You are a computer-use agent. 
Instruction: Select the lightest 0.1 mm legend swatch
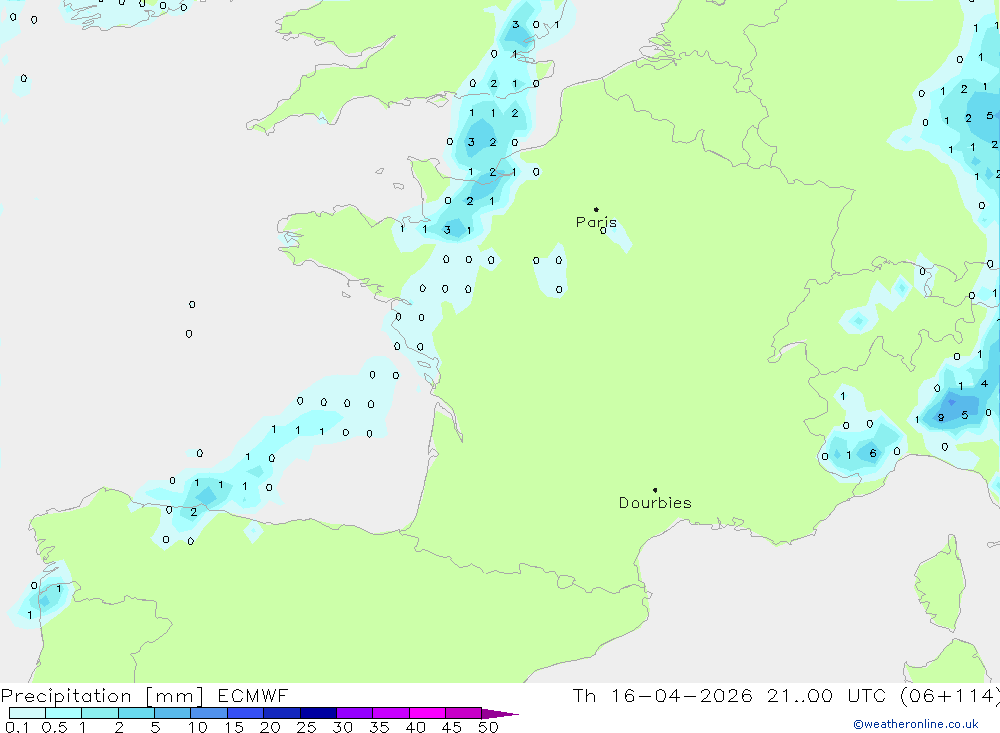pos(27,713)
